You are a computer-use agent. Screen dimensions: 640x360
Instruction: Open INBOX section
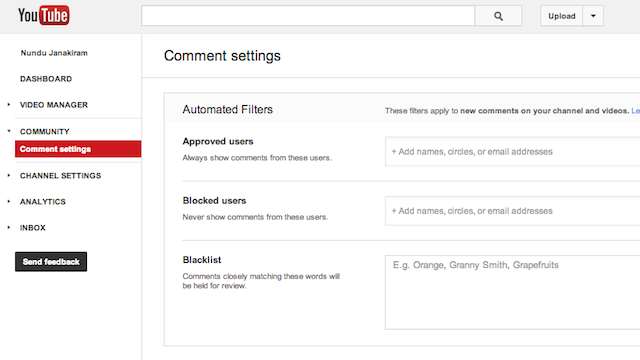(33, 228)
